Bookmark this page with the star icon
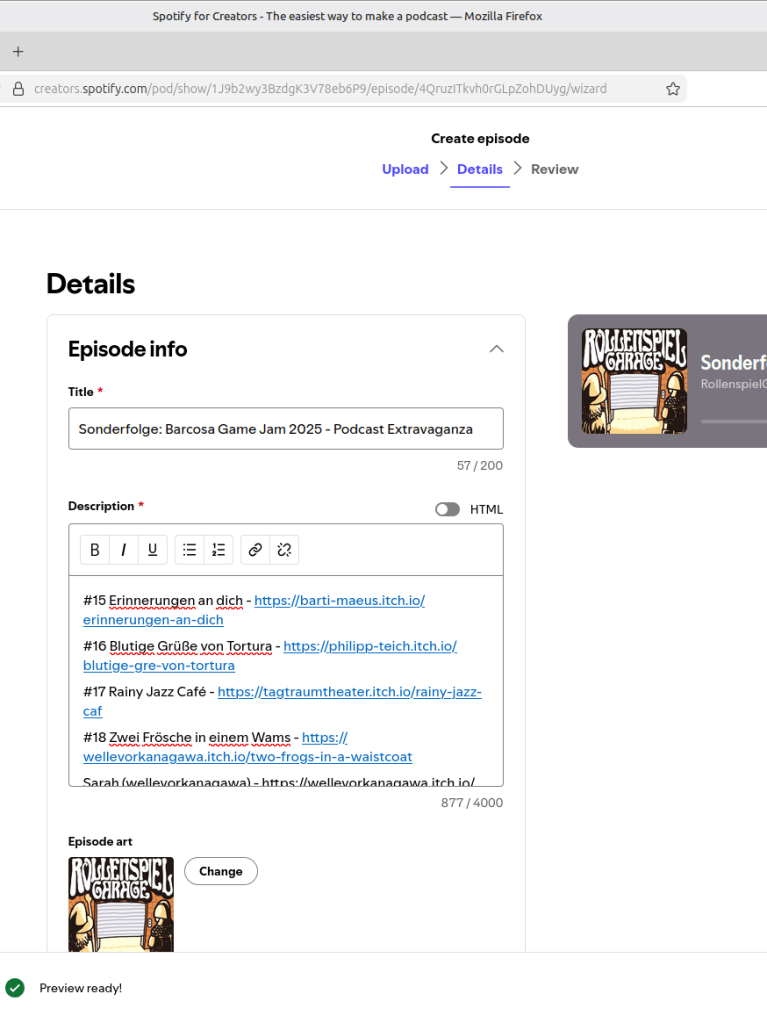The image size is (767, 1023). pos(673,88)
